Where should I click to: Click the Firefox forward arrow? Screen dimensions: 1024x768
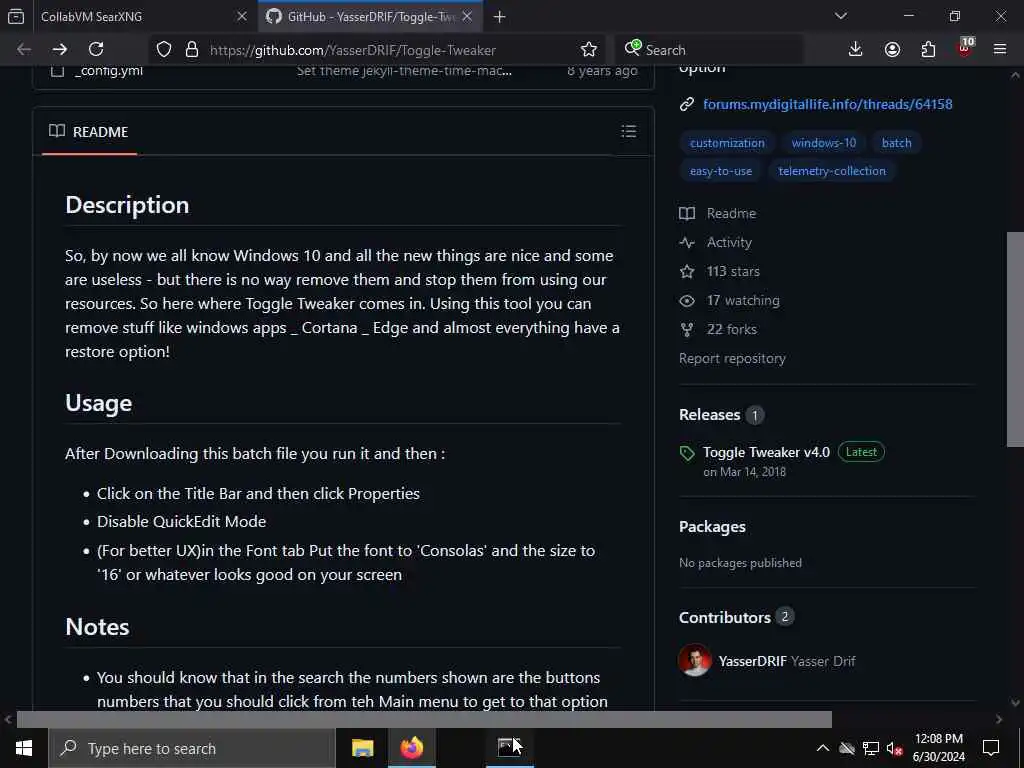click(x=59, y=50)
